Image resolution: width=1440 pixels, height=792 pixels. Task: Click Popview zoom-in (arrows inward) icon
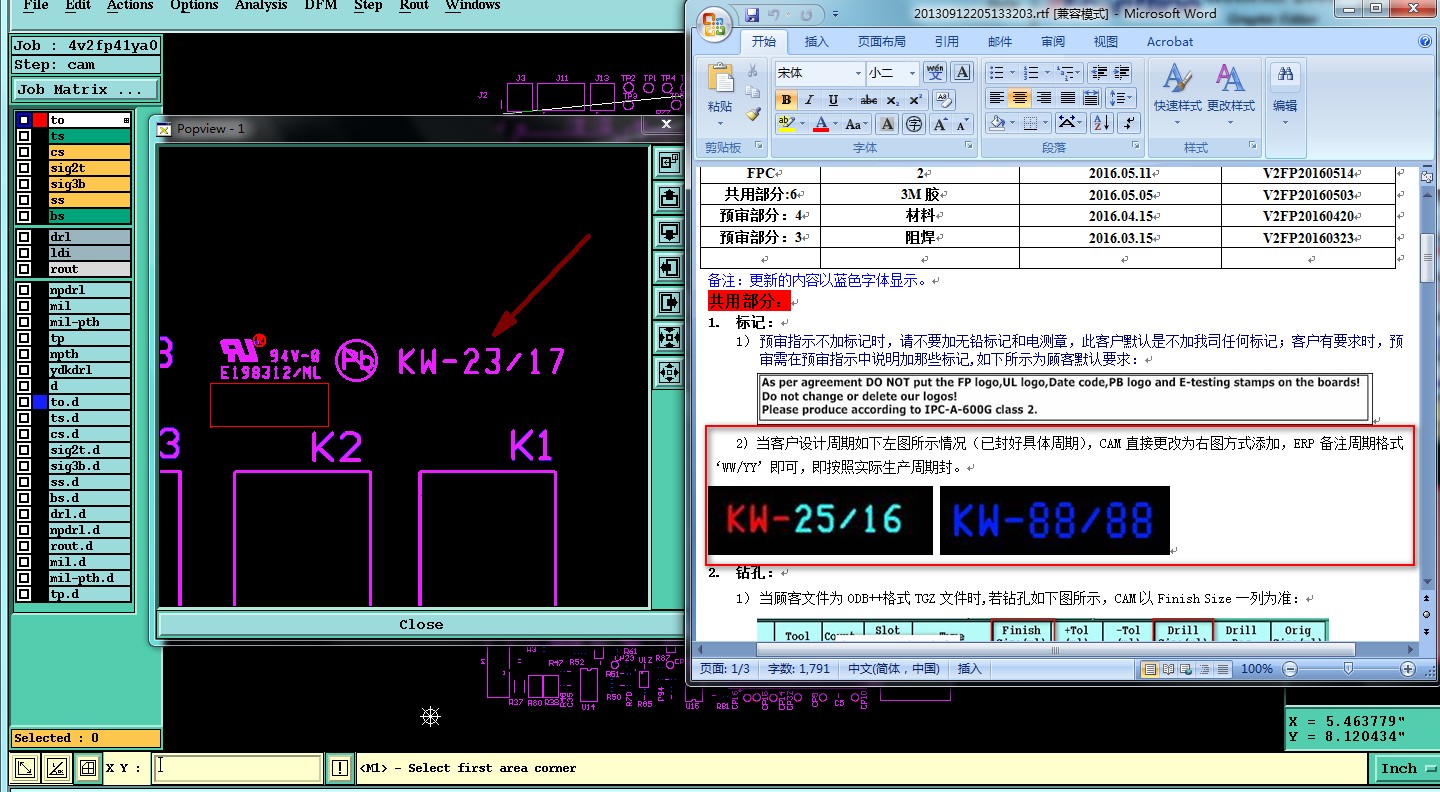pyautogui.click(x=669, y=337)
